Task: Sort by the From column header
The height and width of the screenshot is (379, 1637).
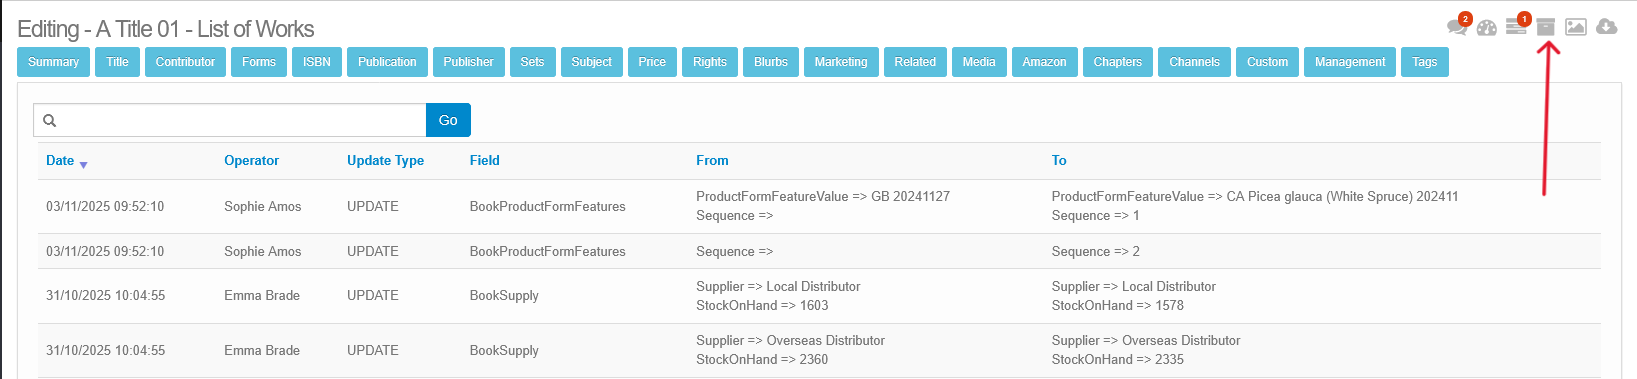Action: [712, 160]
